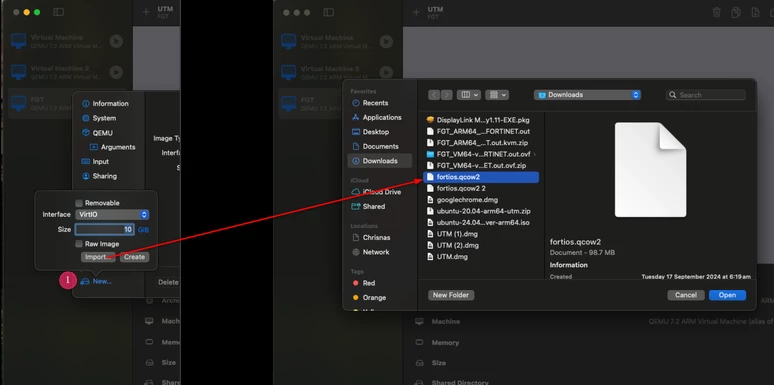
Task: Click Cancel in the file dialog
Action: click(x=686, y=295)
